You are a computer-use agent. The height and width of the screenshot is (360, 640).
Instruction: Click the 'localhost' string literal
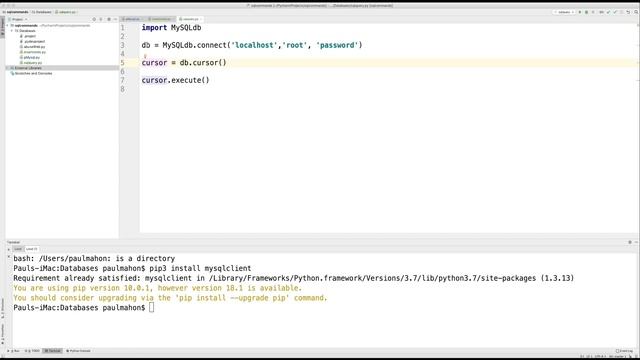pyautogui.click(x=254, y=45)
